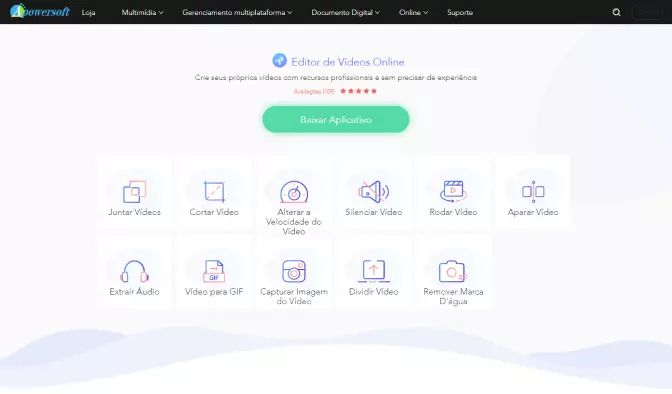Open the Suporte menu item
This screenshot has height=394, width=672.
tap(460, 12)
